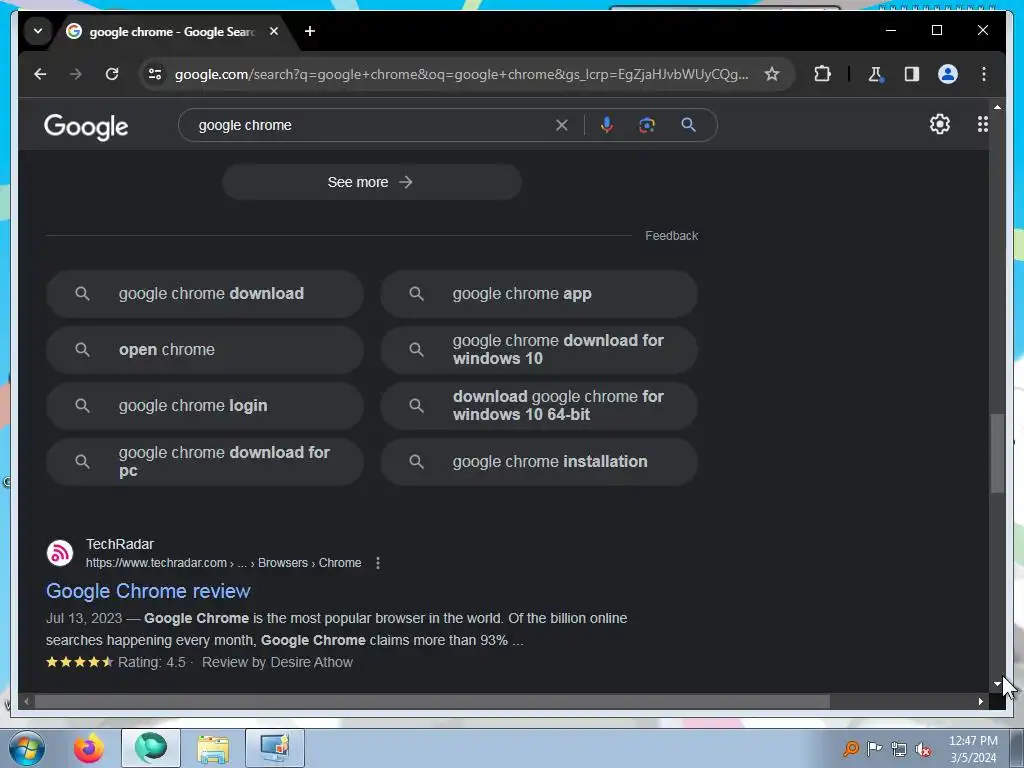The width and height of the screenshot is (1024, 768).
Task: Click the scroll right arrow
Action: (981, 702)
